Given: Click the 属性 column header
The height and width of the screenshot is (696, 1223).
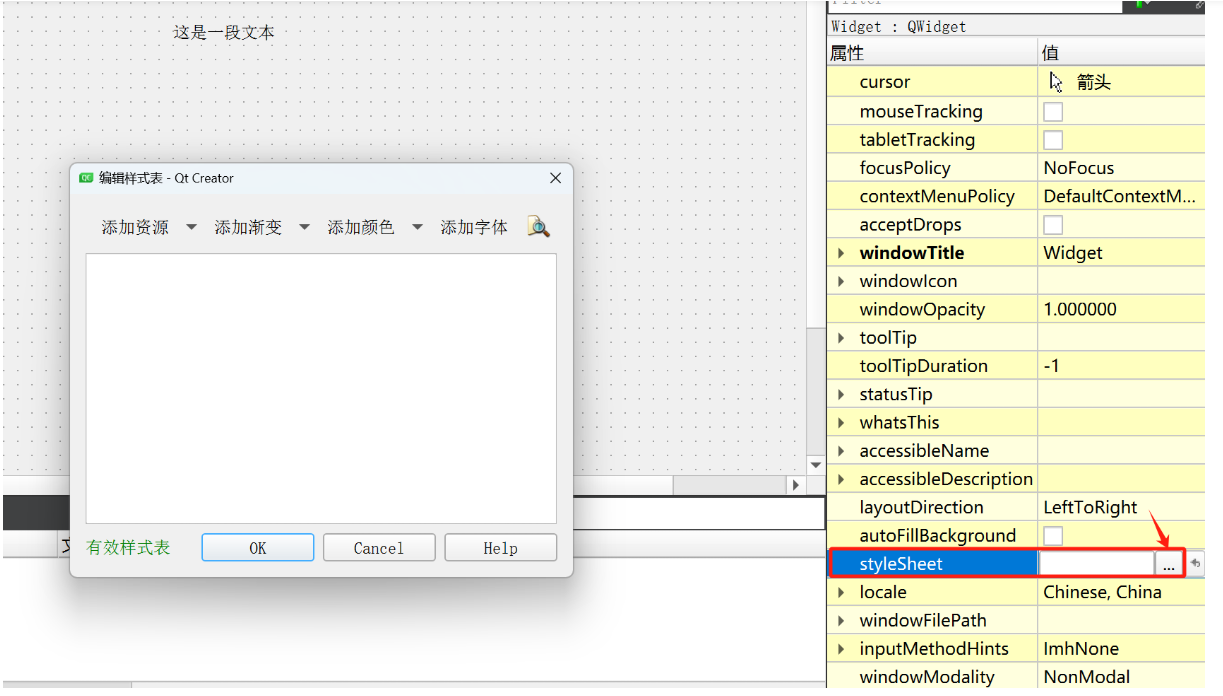Looking at the screenshot, I should point(847,53).
